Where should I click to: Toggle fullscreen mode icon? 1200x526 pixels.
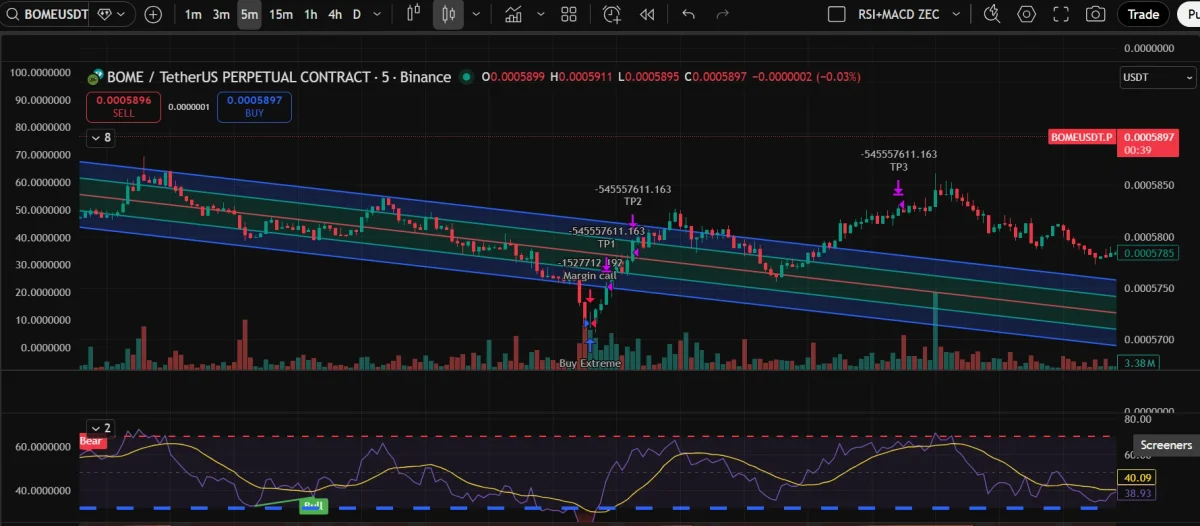(x=1061, y=15)
